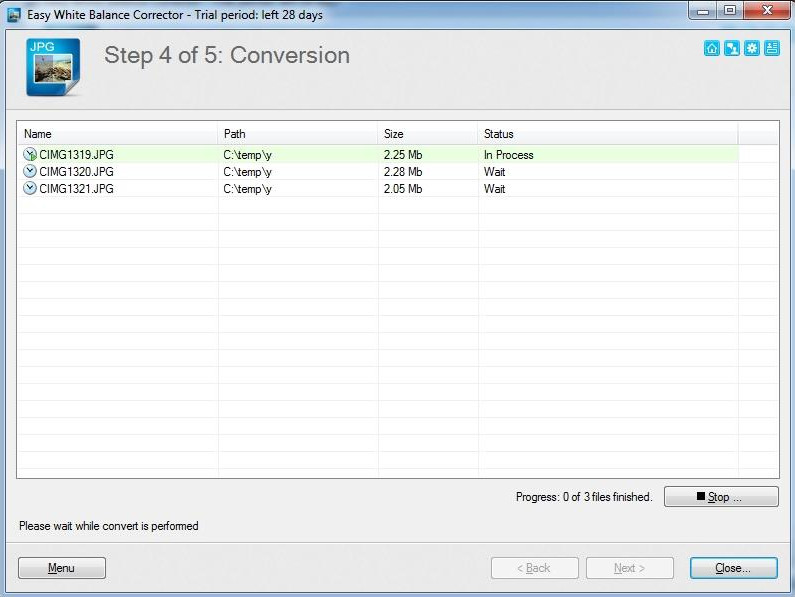Image resolution: width=795 pixels, height=597 pixels.
Task: Open the registration card icon
Action: tap(772, 49)
